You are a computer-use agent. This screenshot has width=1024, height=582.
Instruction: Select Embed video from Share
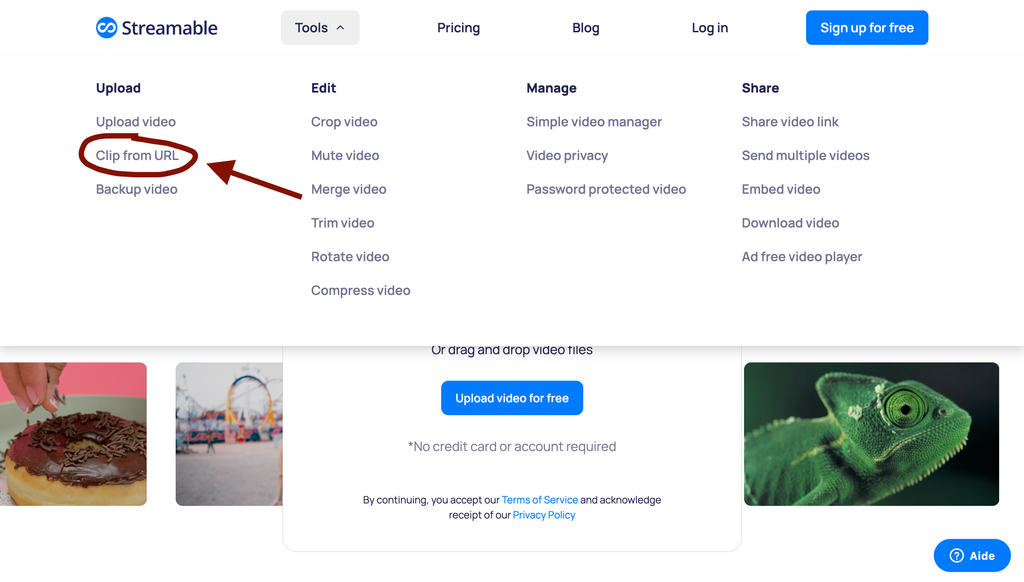[781, 189]
